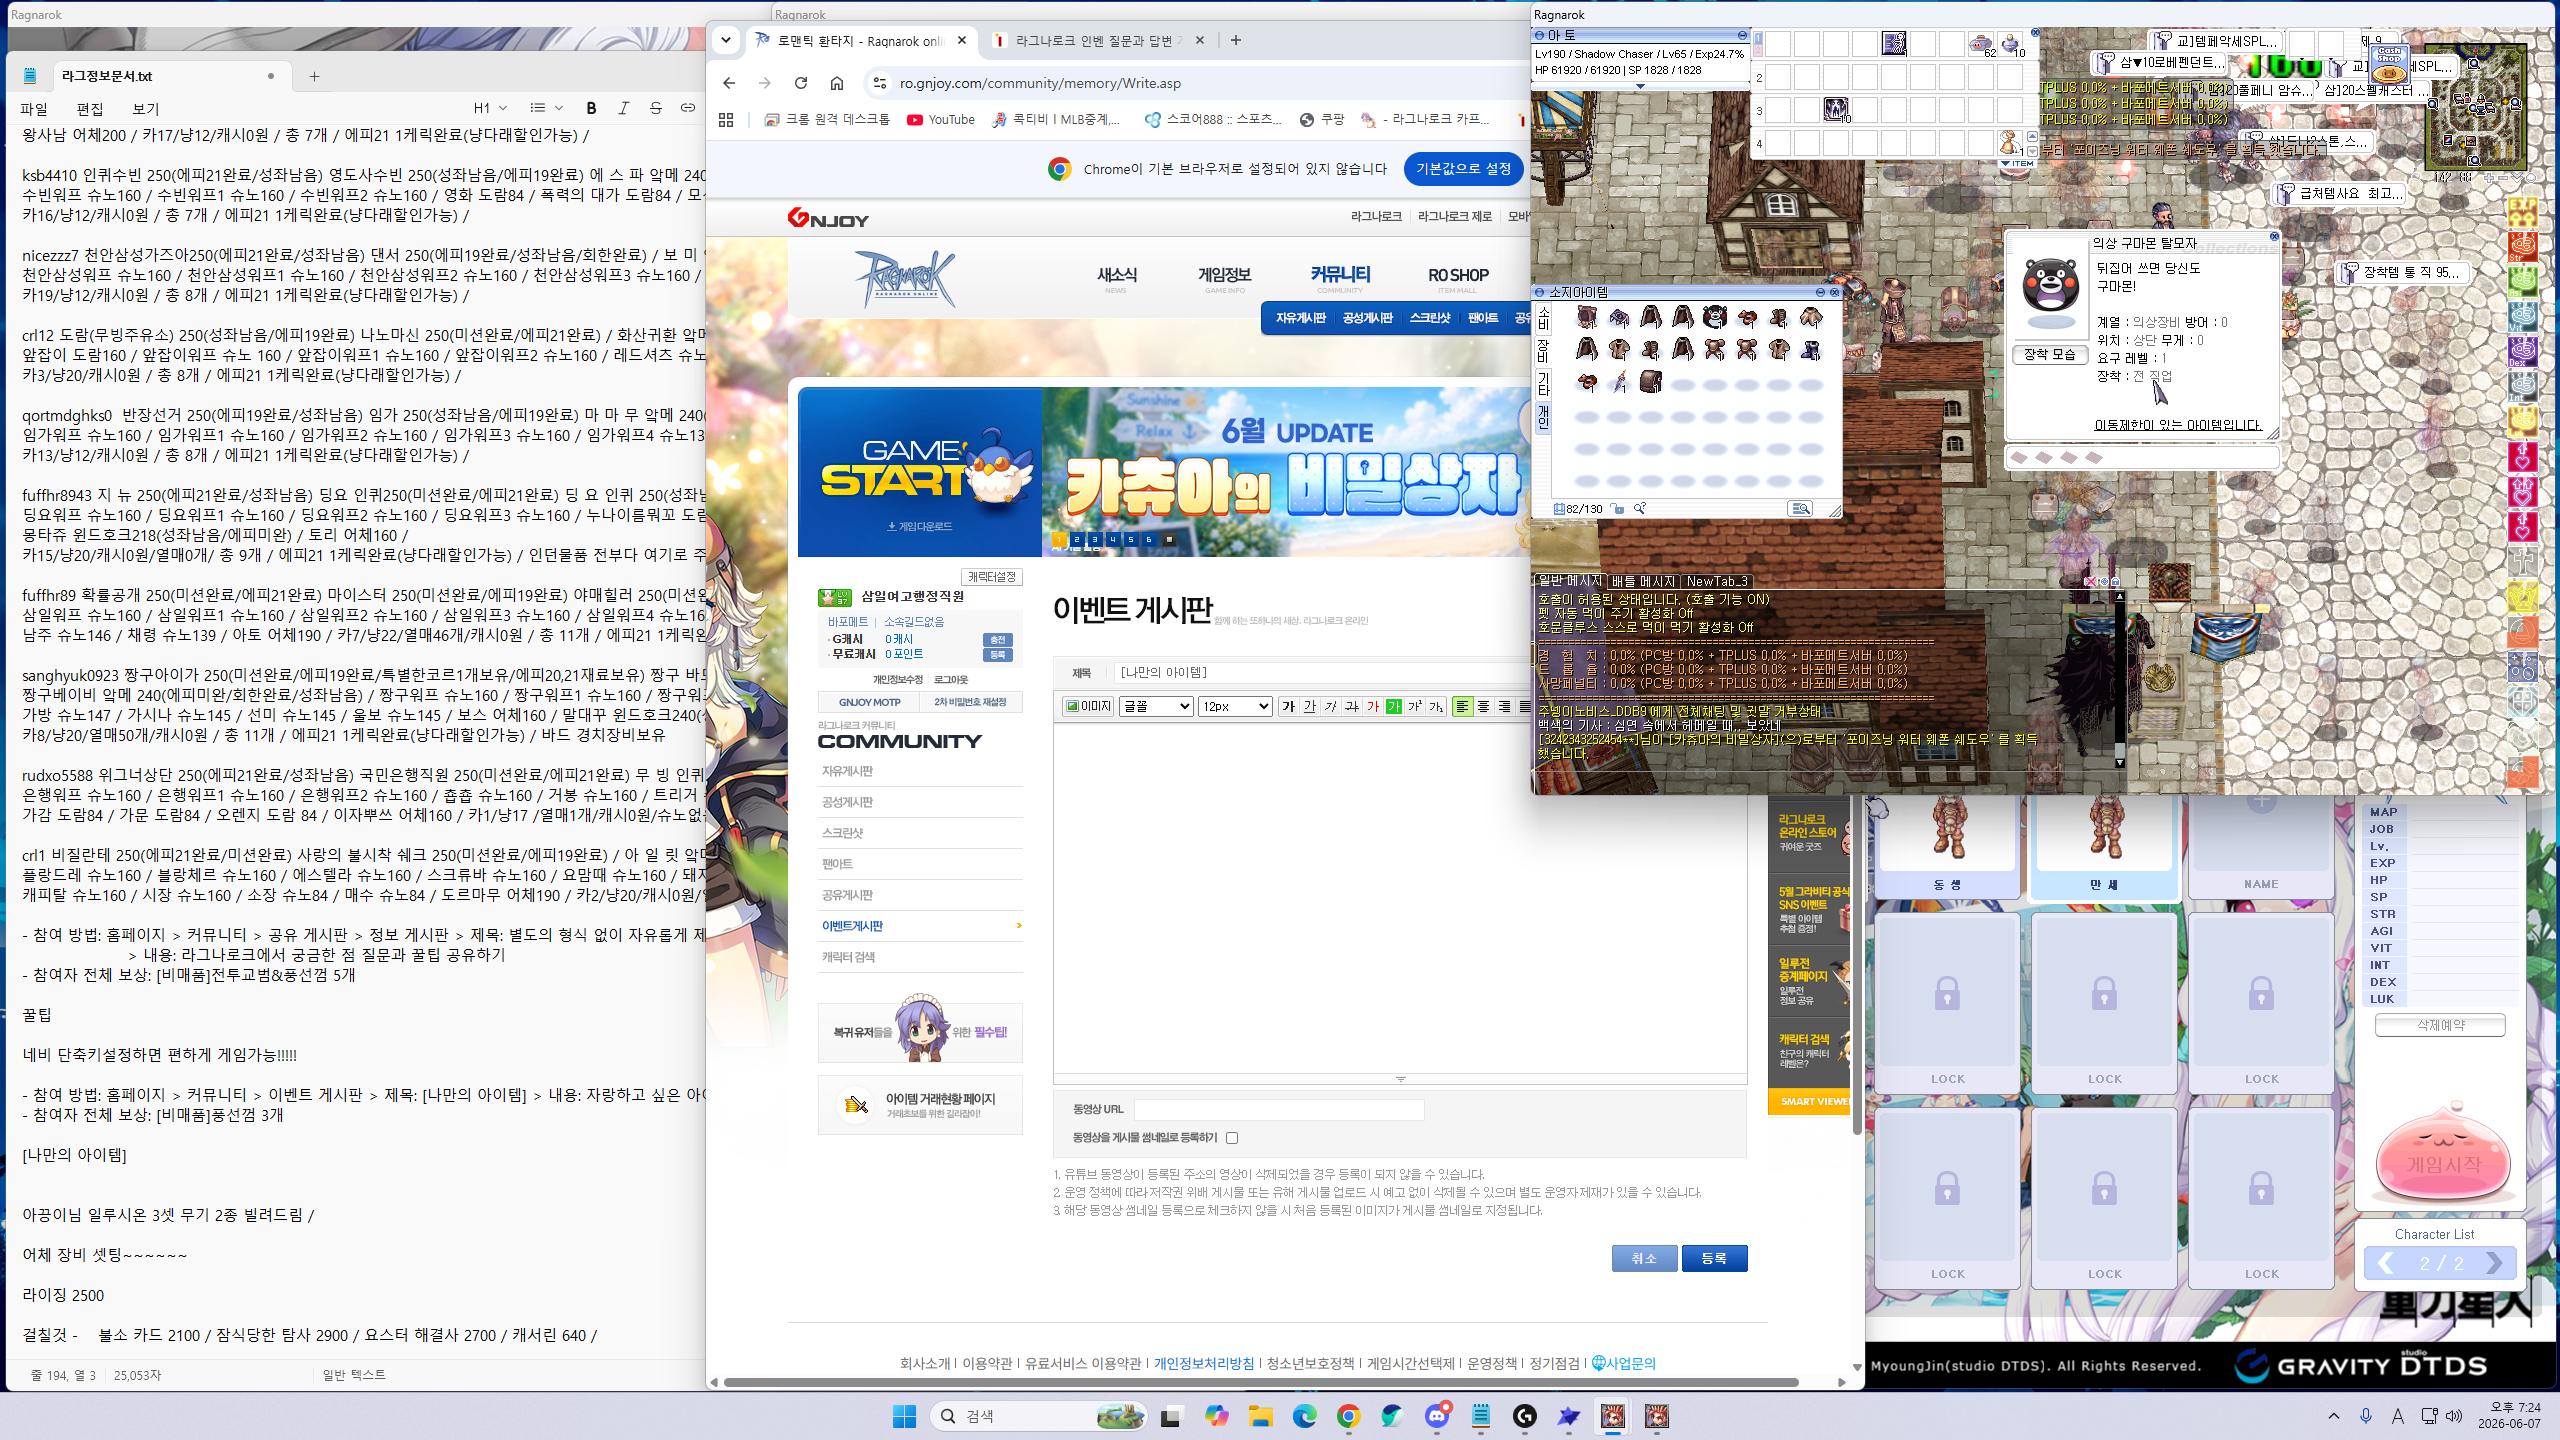
Task: Click the 장착 모습 button in item info
Action: pos(2049,355)
